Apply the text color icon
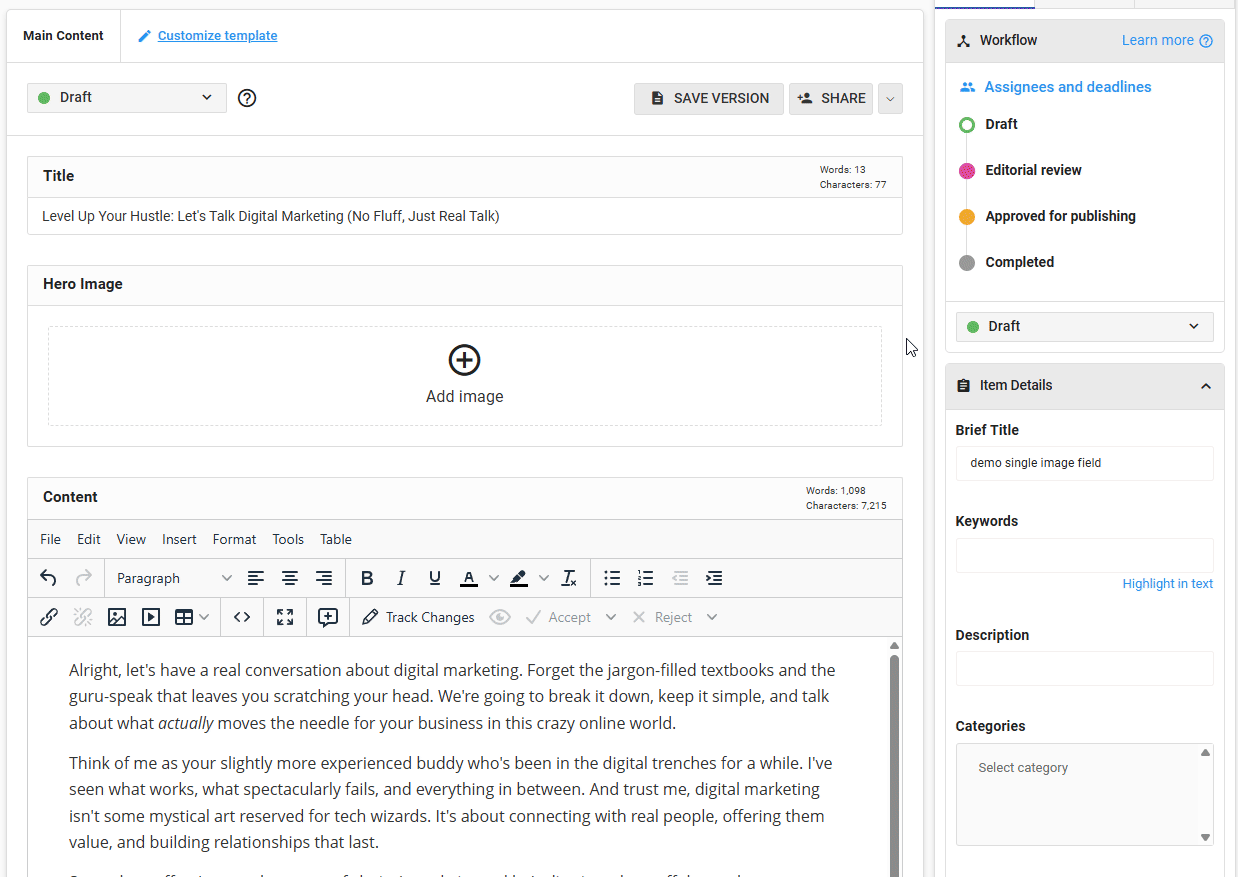 point(469,578)
